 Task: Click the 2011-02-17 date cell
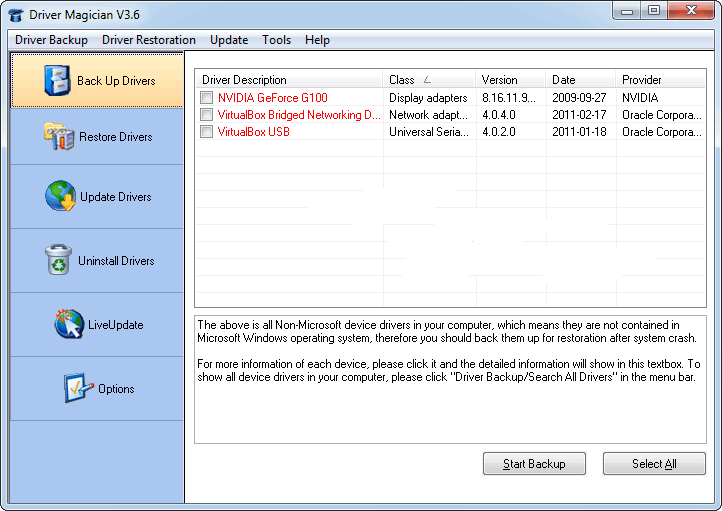point(579,115)
